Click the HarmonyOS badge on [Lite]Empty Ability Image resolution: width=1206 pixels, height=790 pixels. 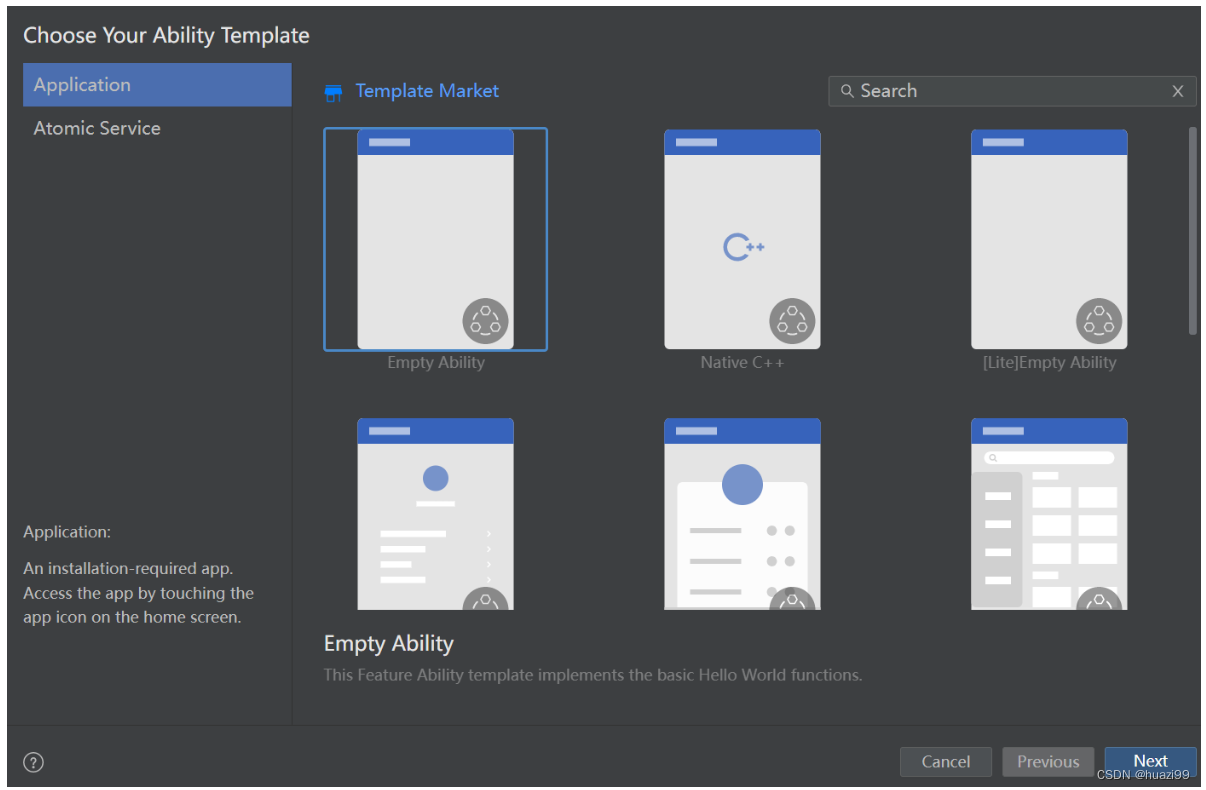(1099, 321)
